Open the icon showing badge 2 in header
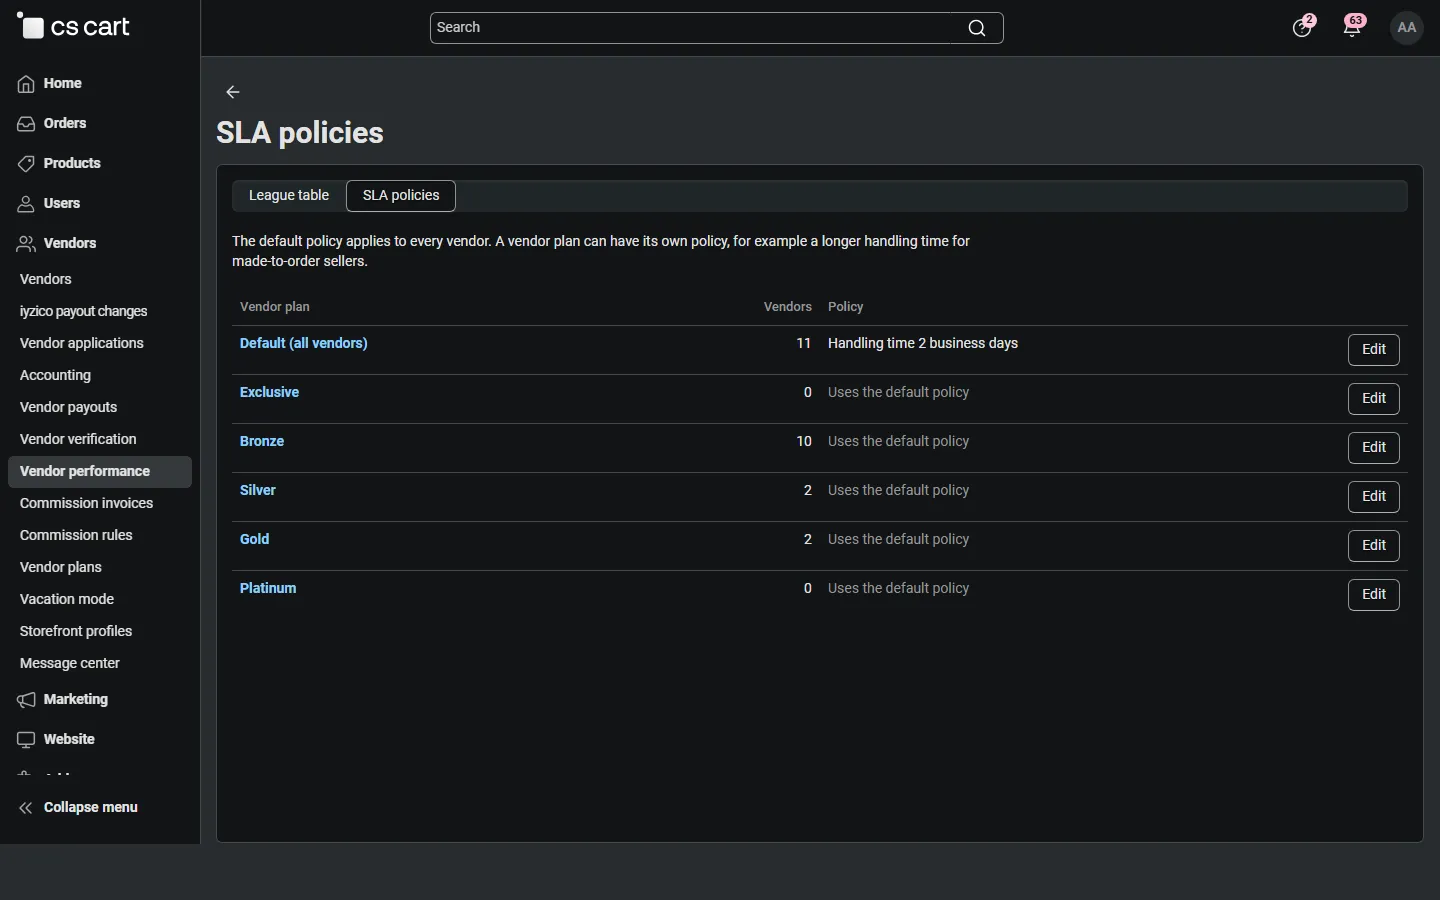1440x900 pixels. point(1304,27)
